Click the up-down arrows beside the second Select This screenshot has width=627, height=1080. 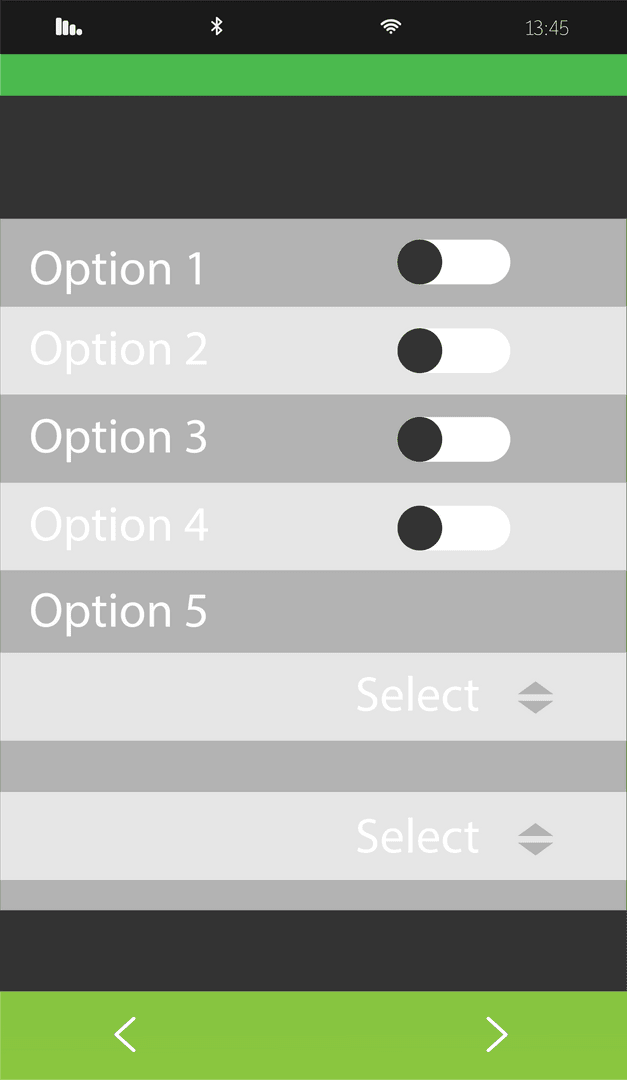coord(536,838)
